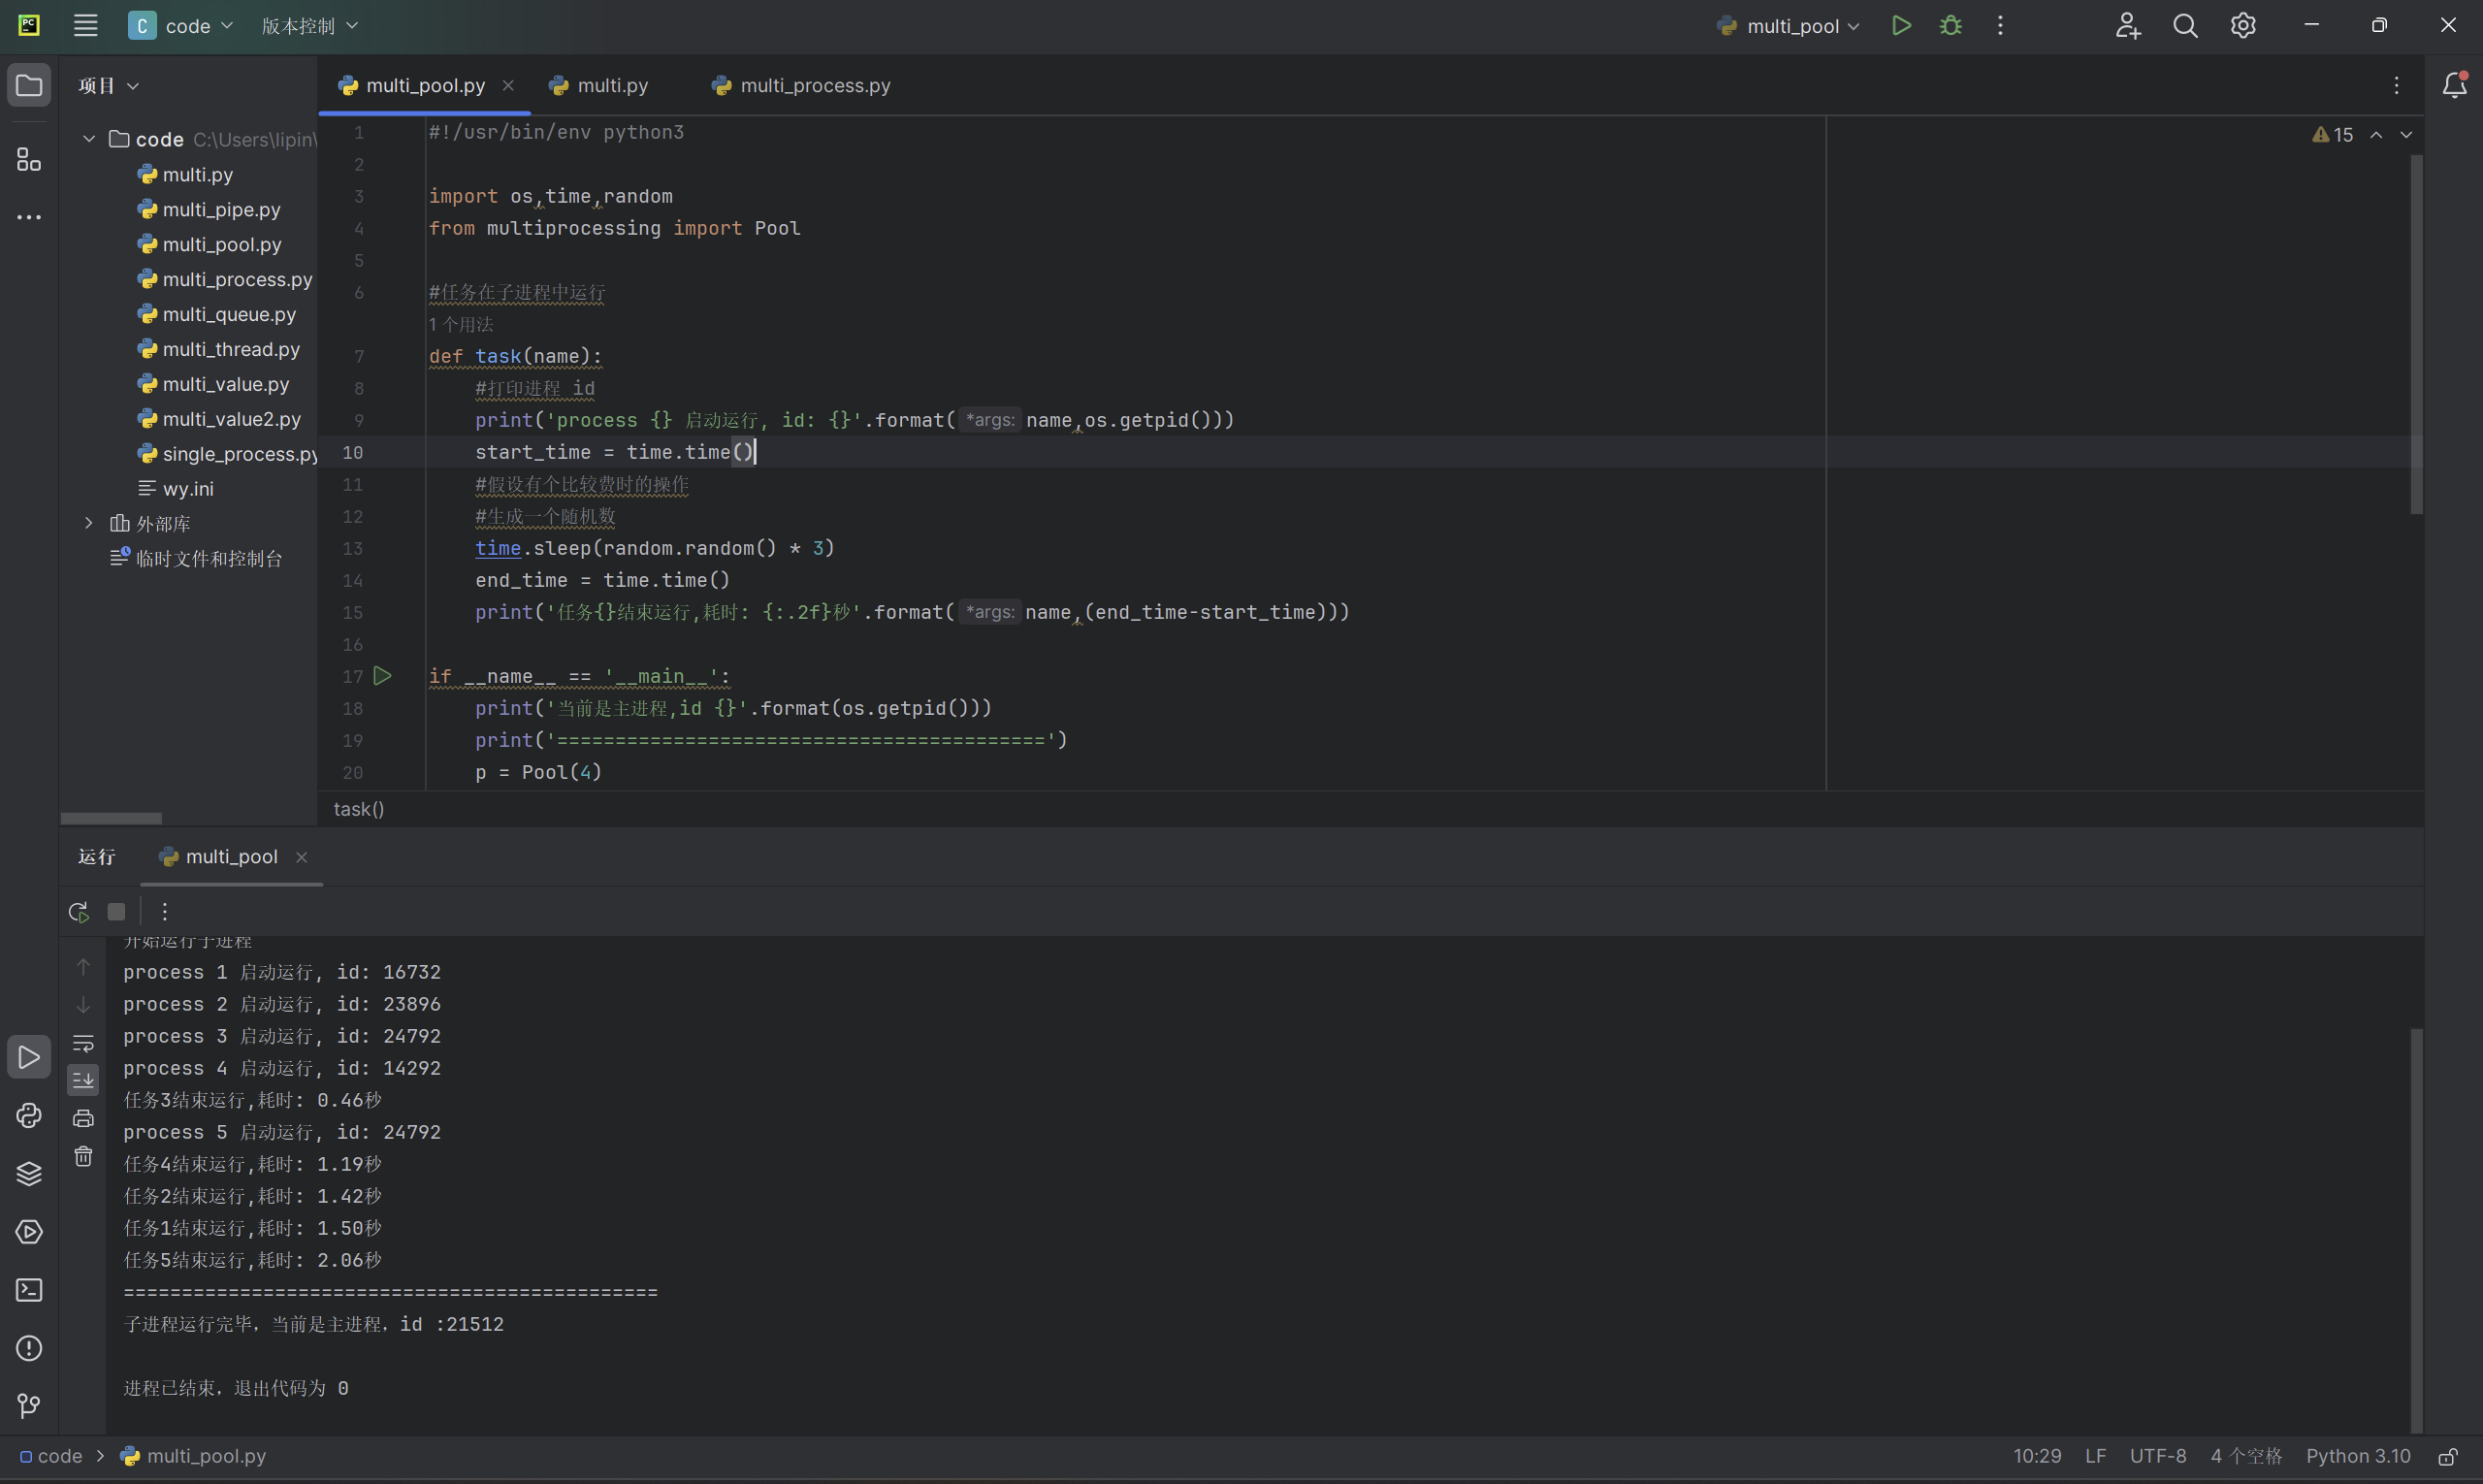The image size is (2483, 1484).
Task: Switch to multi.py editor tab
Action: 600,86
